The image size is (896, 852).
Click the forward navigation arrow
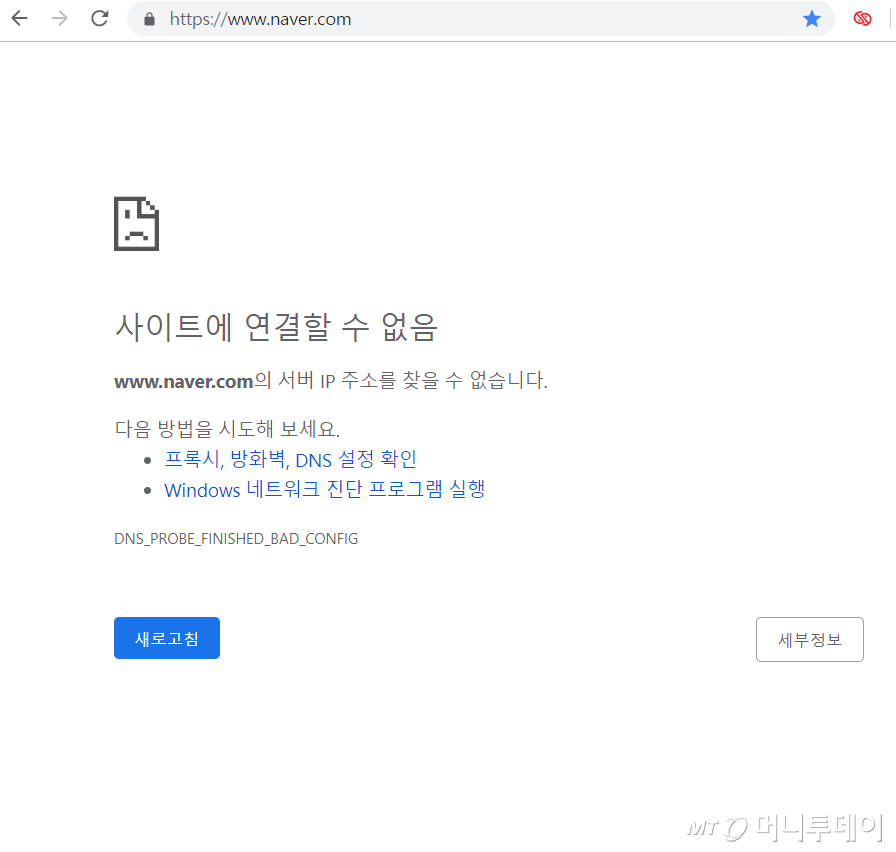pyautogui.click(x=59, y=19)
